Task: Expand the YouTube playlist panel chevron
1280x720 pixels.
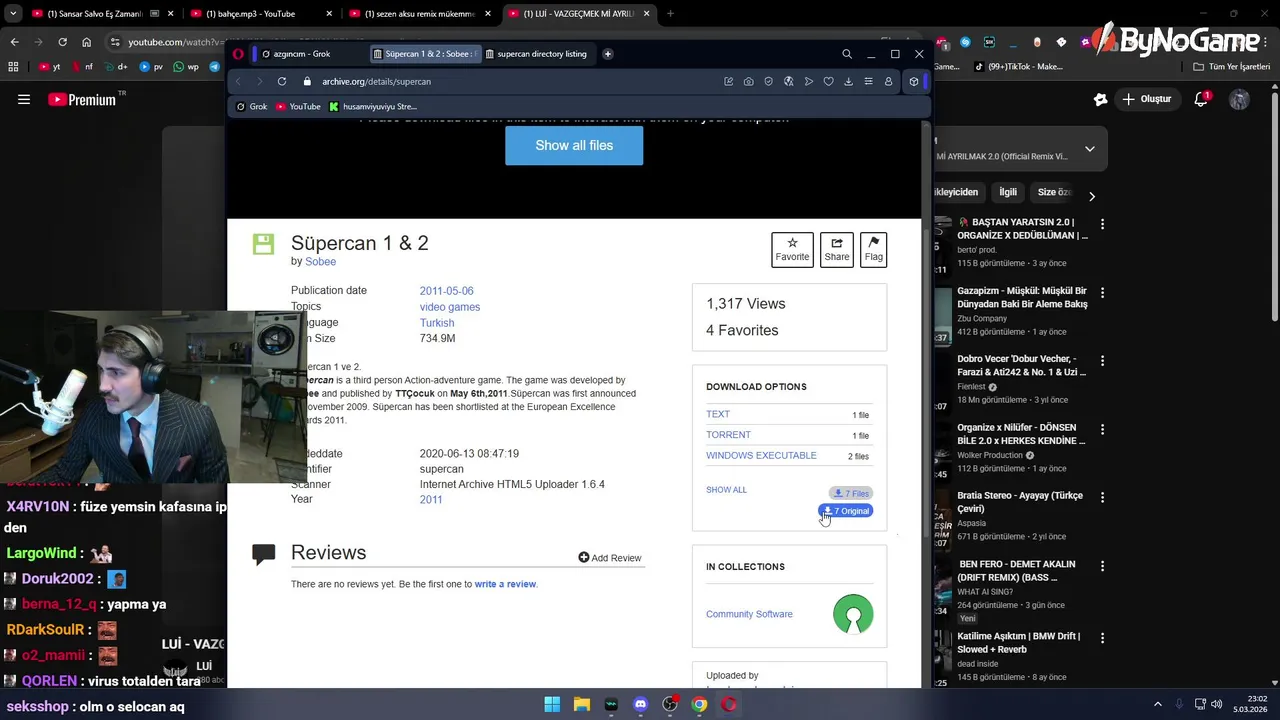Action: (x=1090, y=149)
